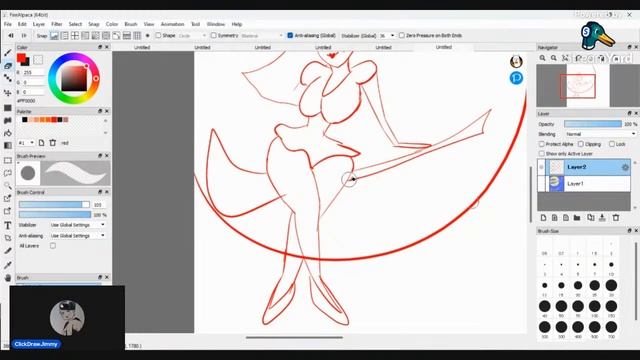The width and height of the screenshot is (640, 360).
Task: Open the Blending mode dropdown
Action: point(600,134)
